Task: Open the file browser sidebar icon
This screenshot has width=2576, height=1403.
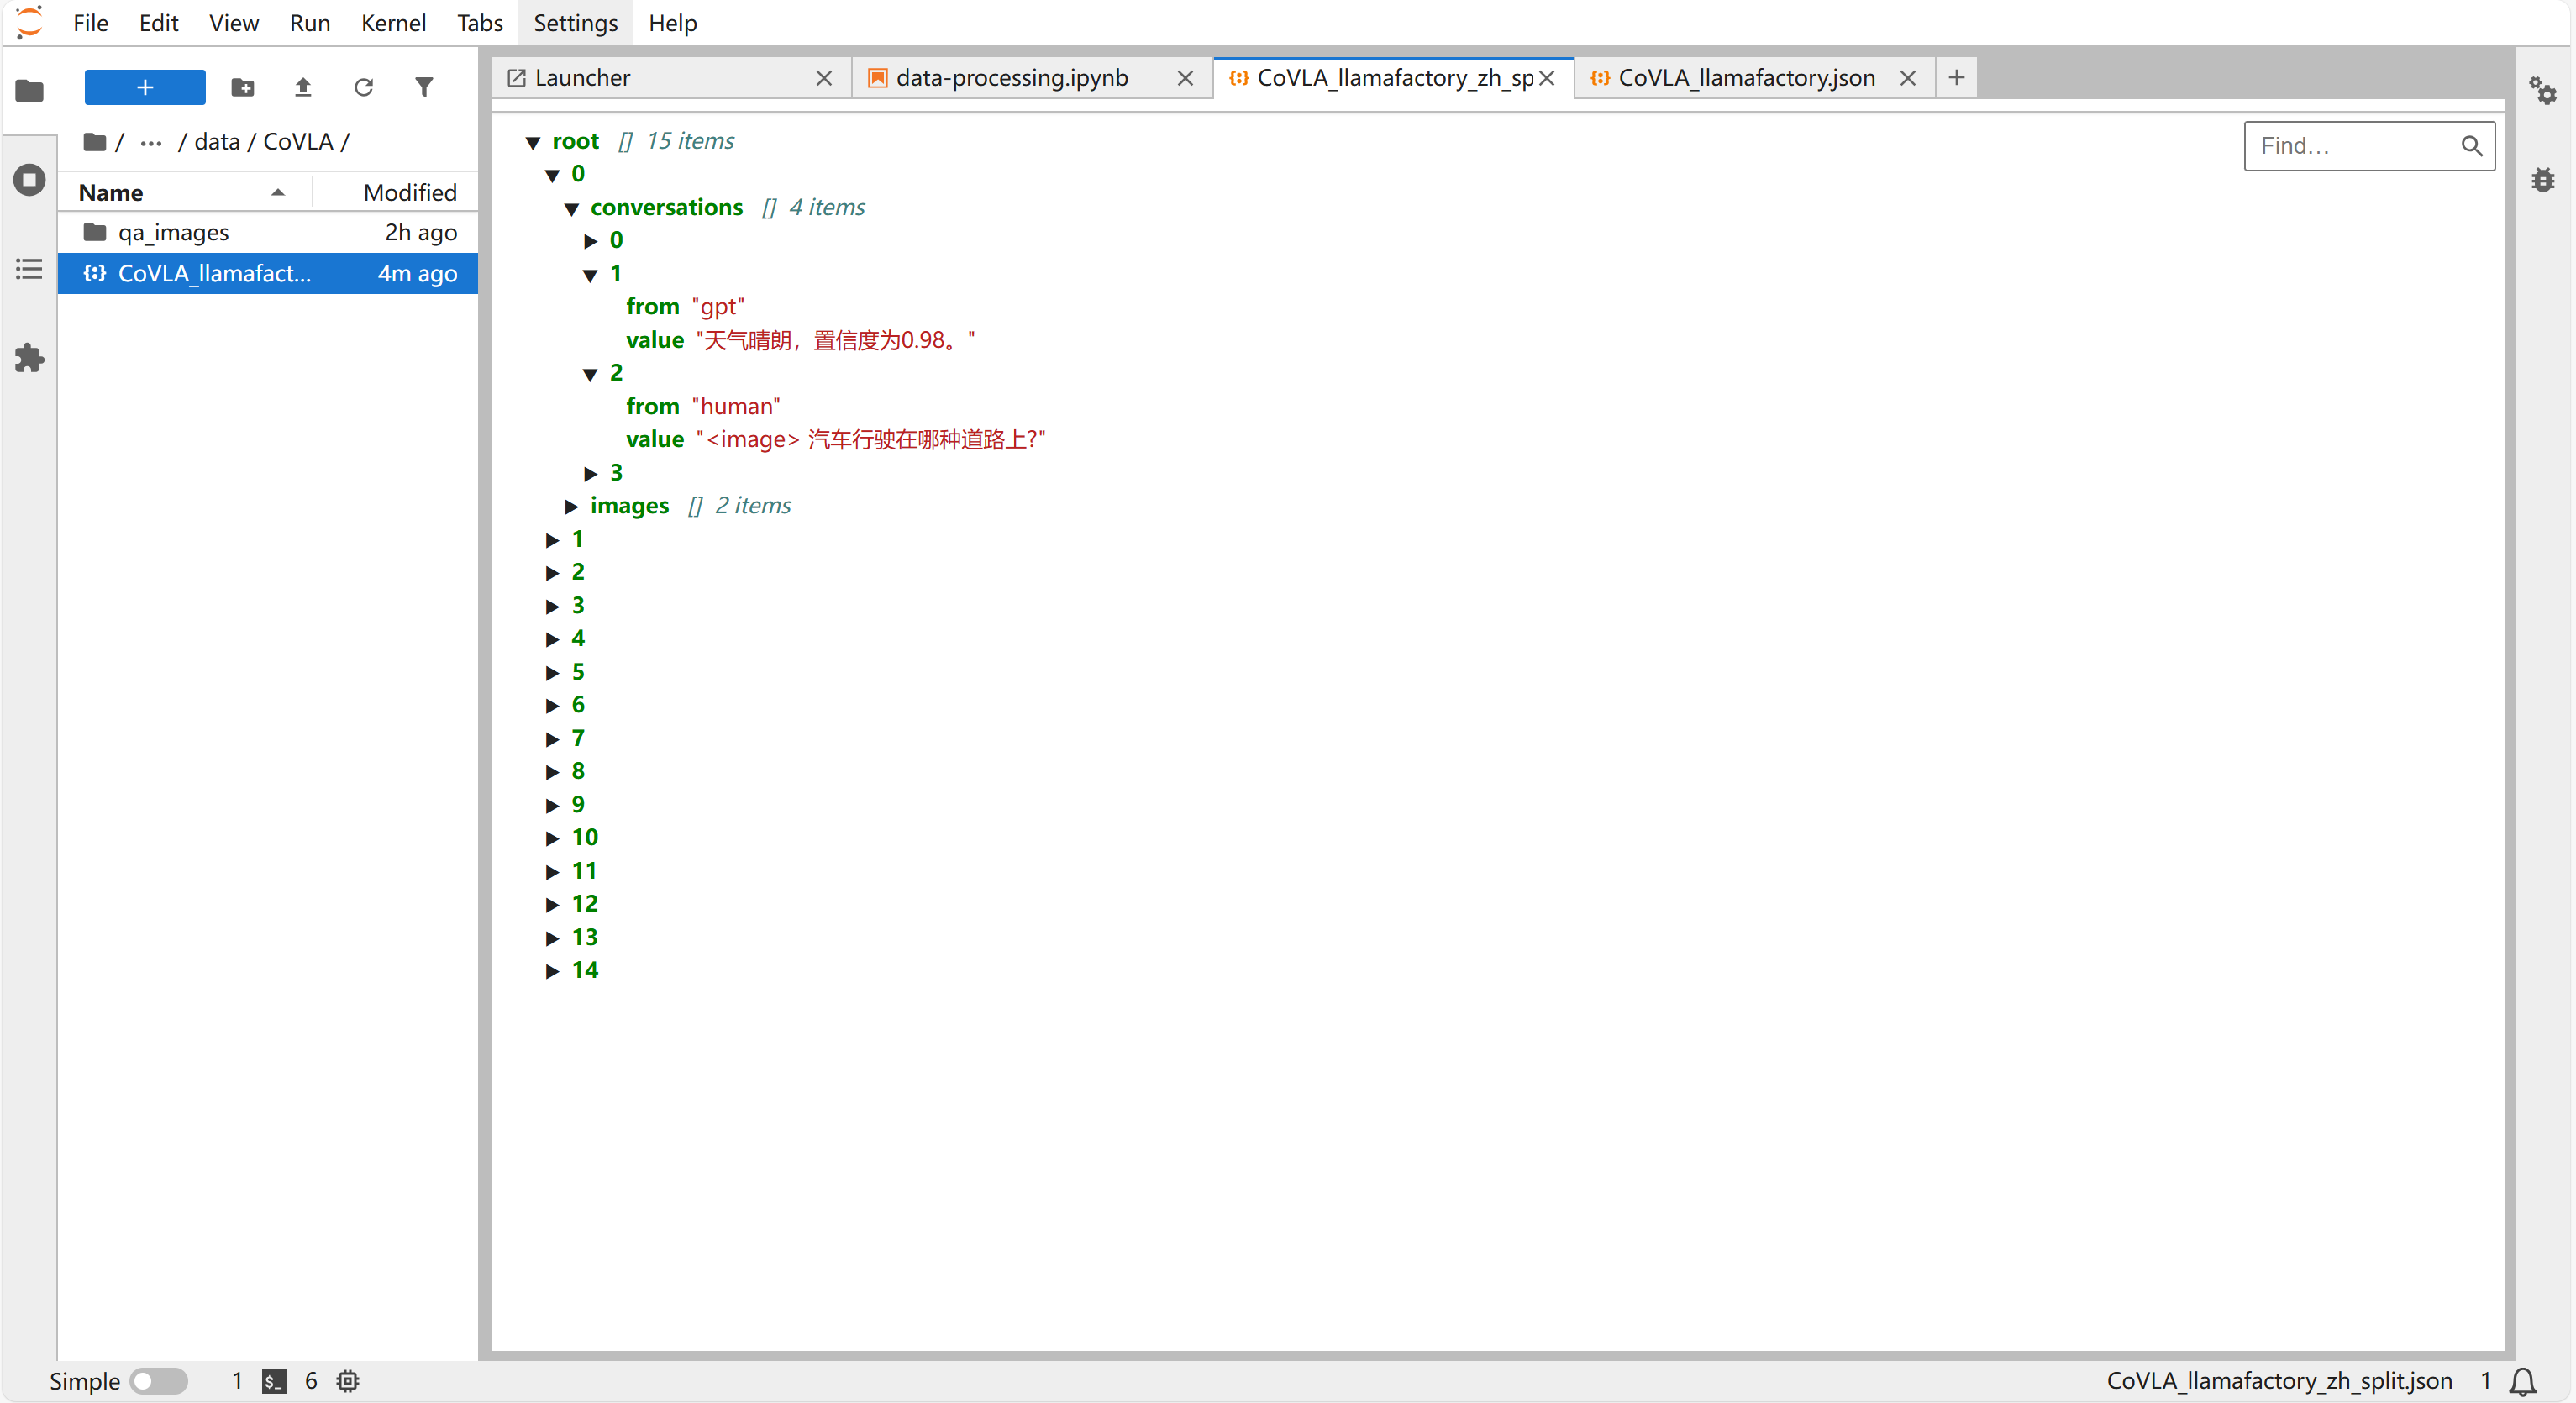Action: tap(29, 90)
